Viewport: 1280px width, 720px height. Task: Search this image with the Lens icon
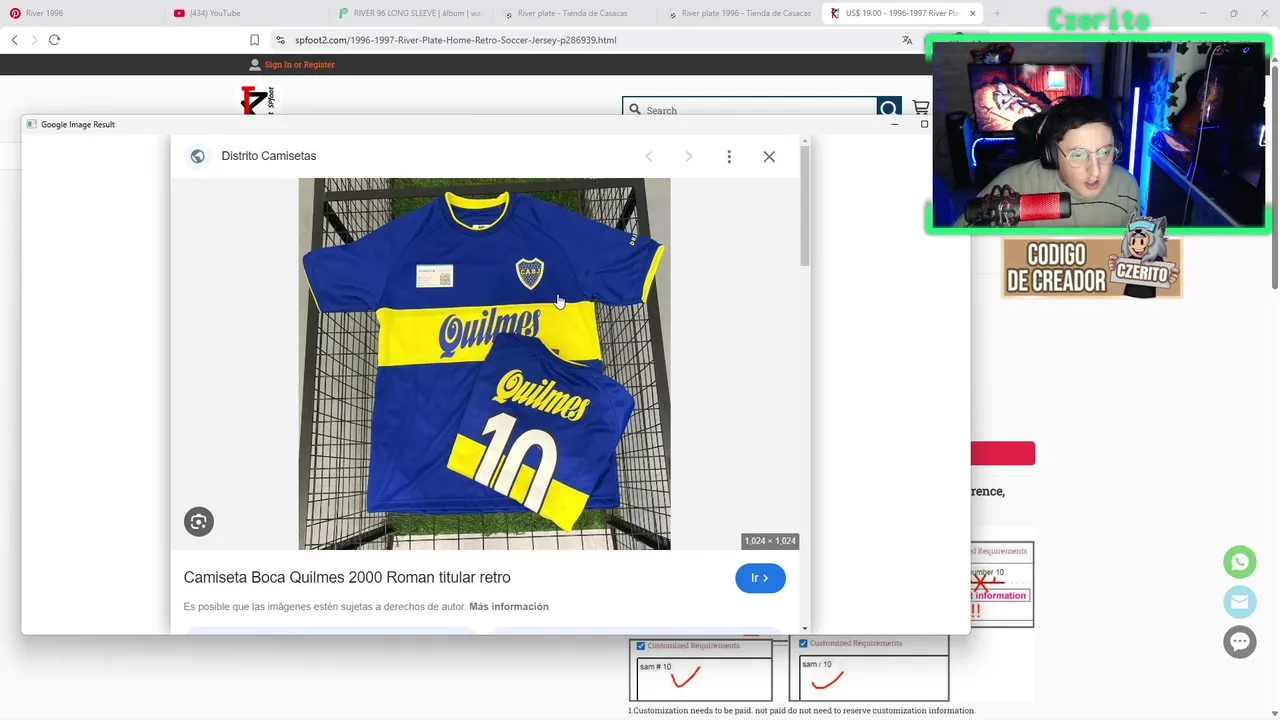[x=199, y=521]
